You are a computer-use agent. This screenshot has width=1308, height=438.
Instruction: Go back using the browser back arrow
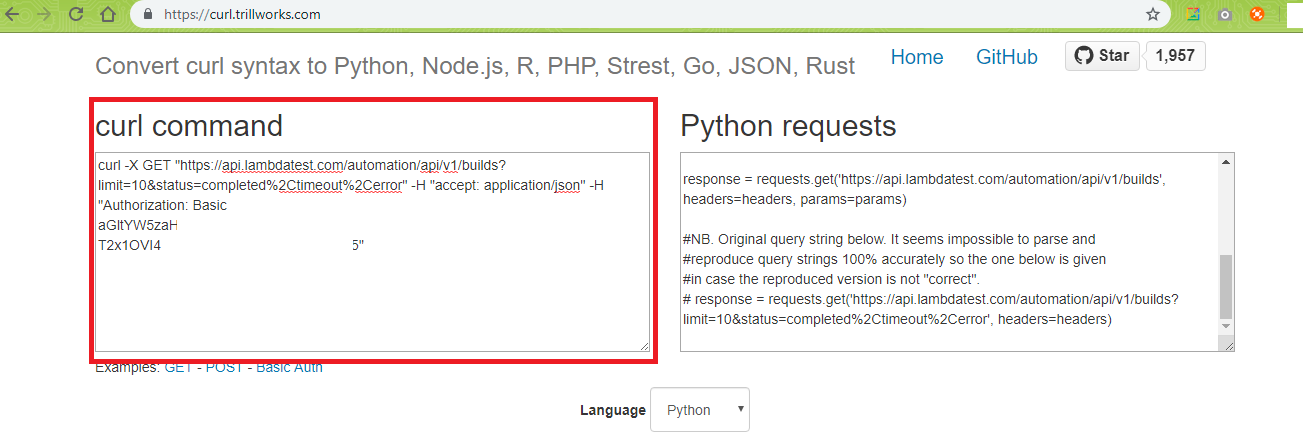click(14, 14)
